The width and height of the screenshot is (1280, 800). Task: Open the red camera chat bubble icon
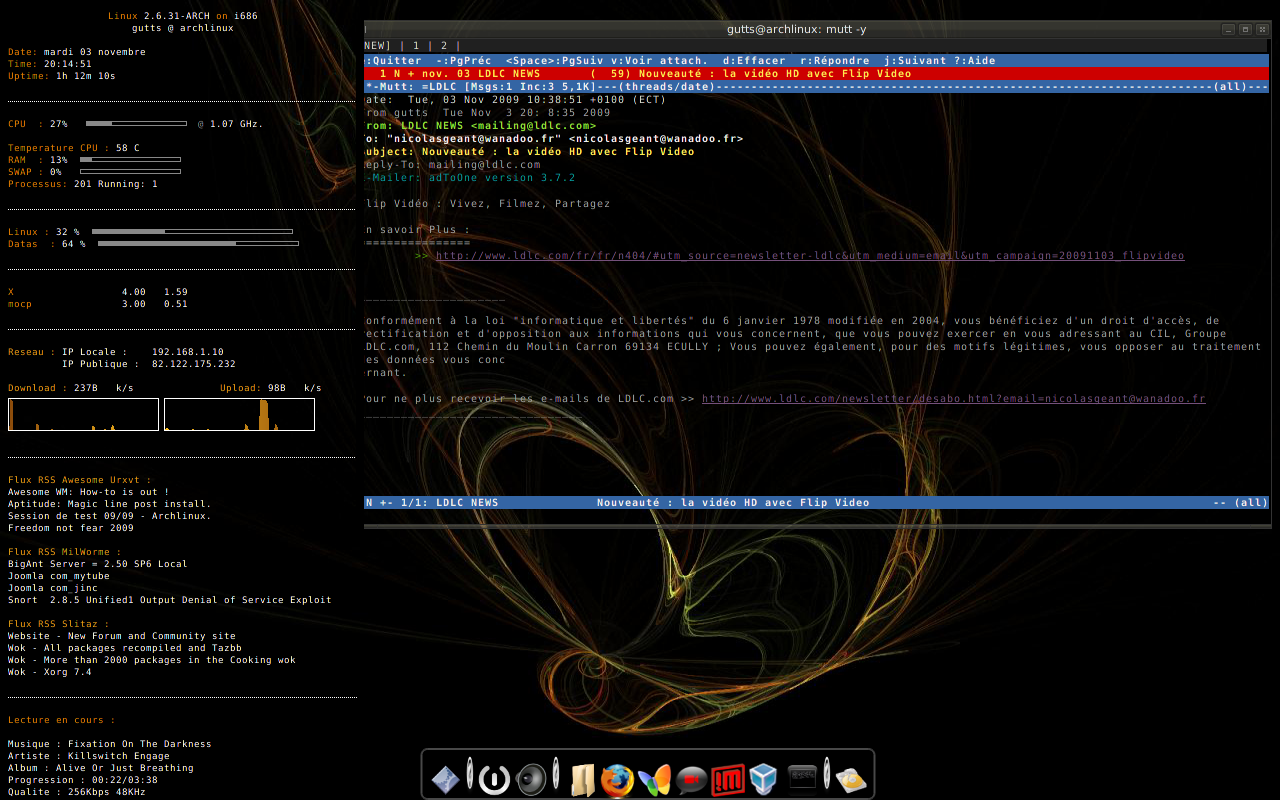pyautogui.click(x=691, y=780)
